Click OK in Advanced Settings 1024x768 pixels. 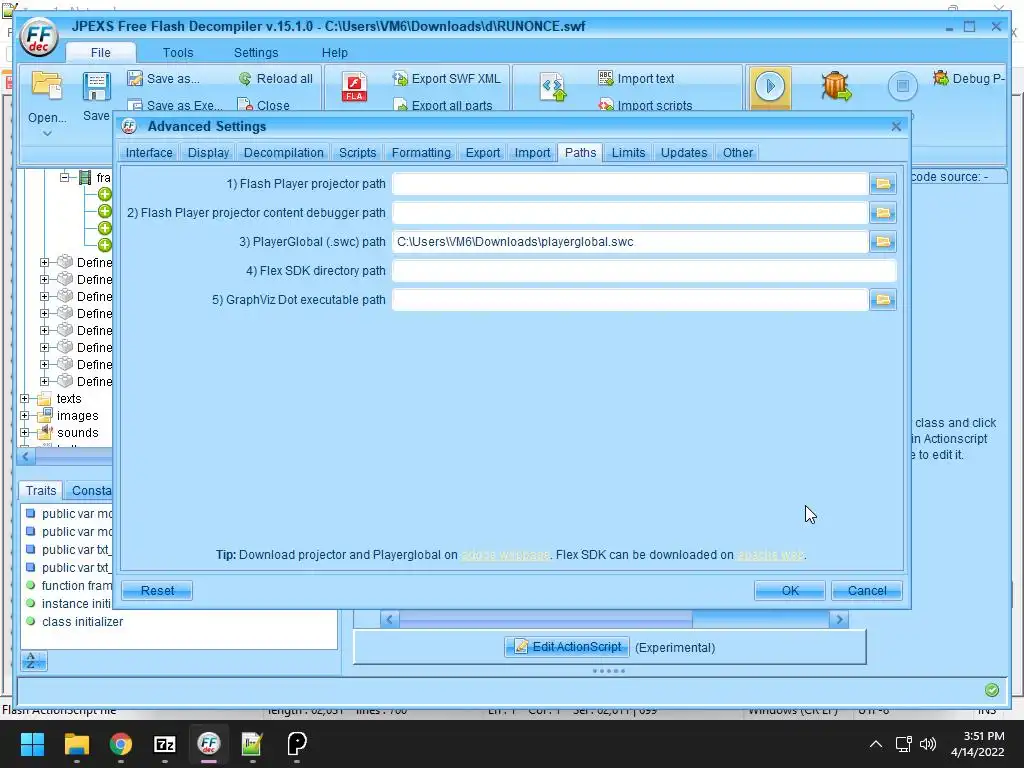790,590
